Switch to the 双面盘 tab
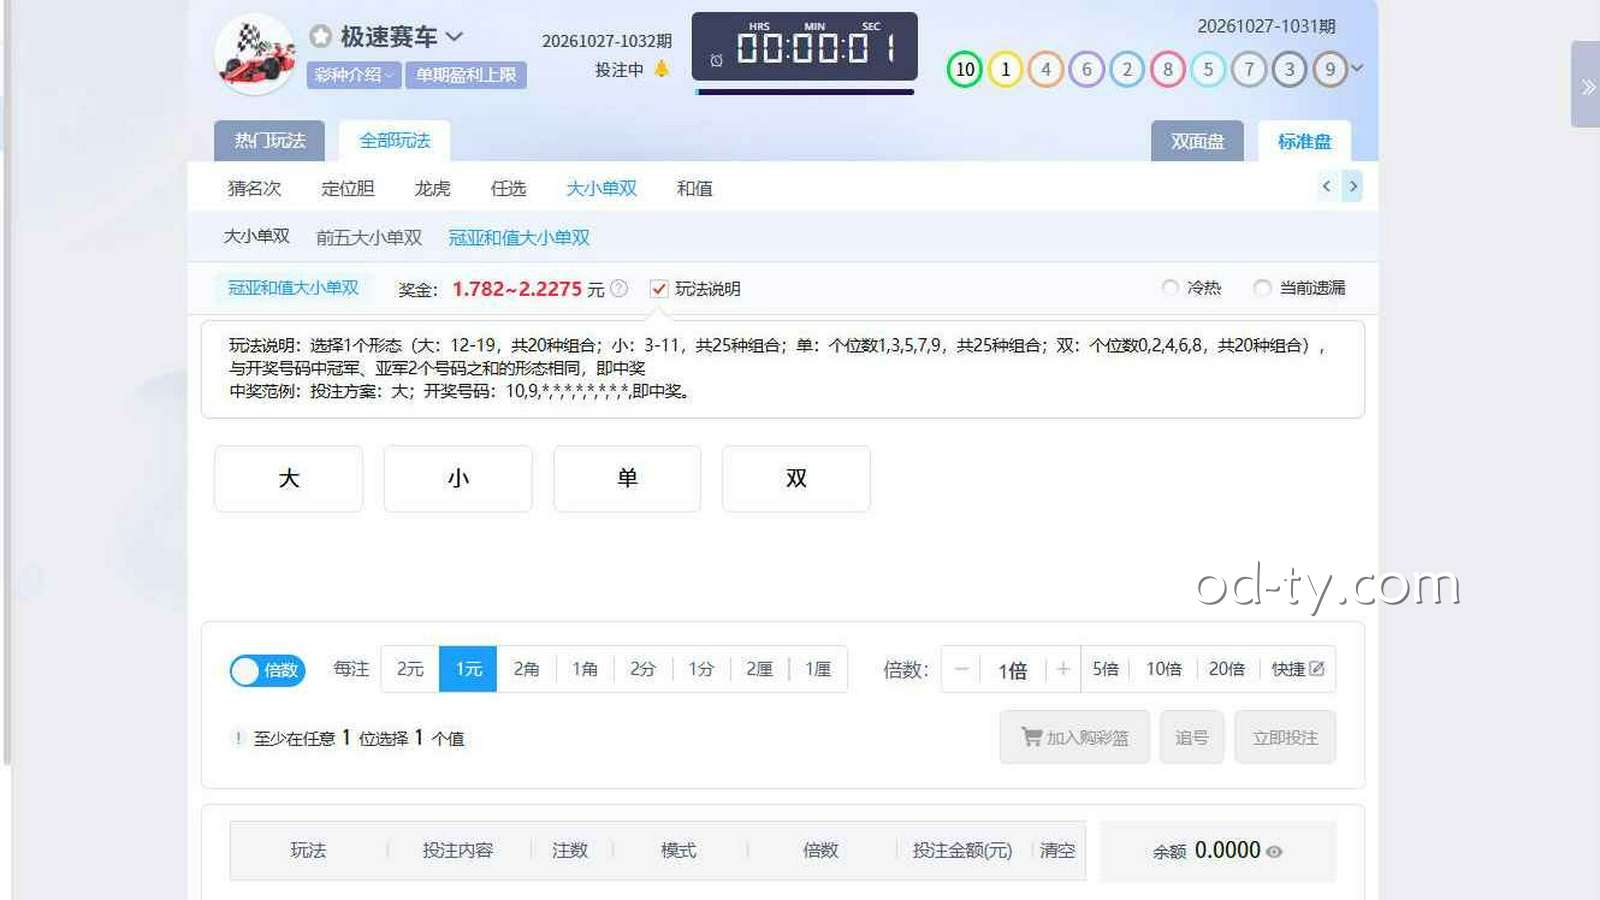The image size is (1600, 900). pyautogui.click(x=1197, y=142)
